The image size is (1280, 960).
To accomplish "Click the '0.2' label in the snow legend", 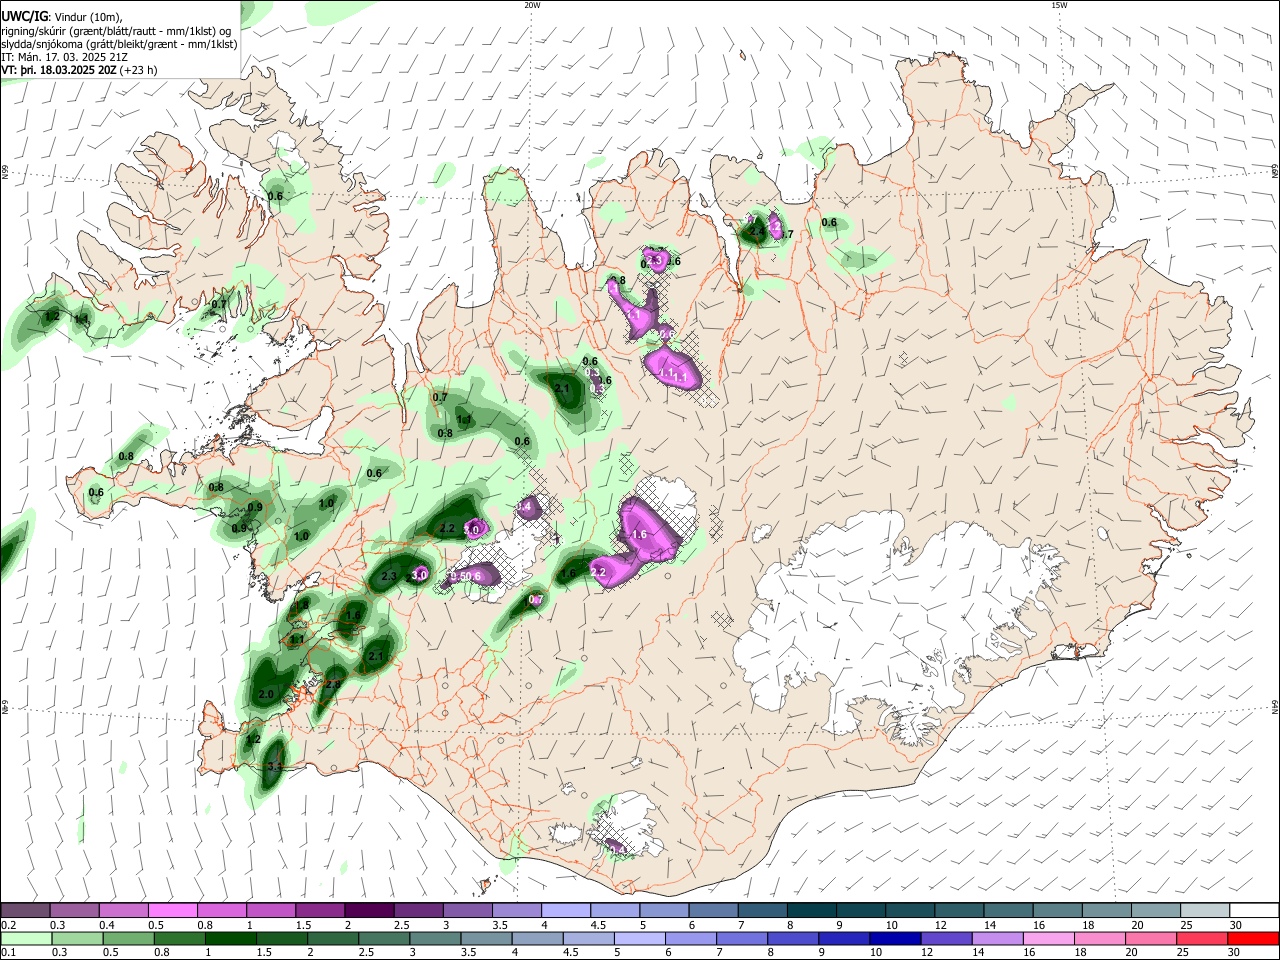I will pos(9,925).
